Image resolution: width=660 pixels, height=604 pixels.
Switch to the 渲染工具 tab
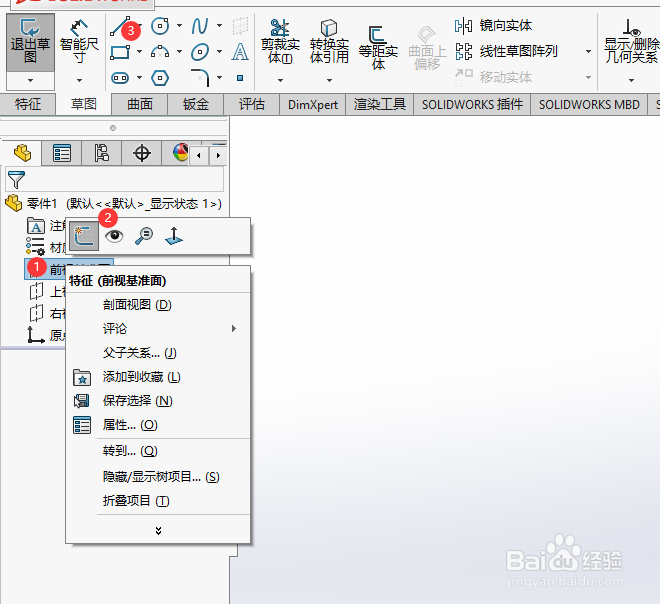[380, 104]
